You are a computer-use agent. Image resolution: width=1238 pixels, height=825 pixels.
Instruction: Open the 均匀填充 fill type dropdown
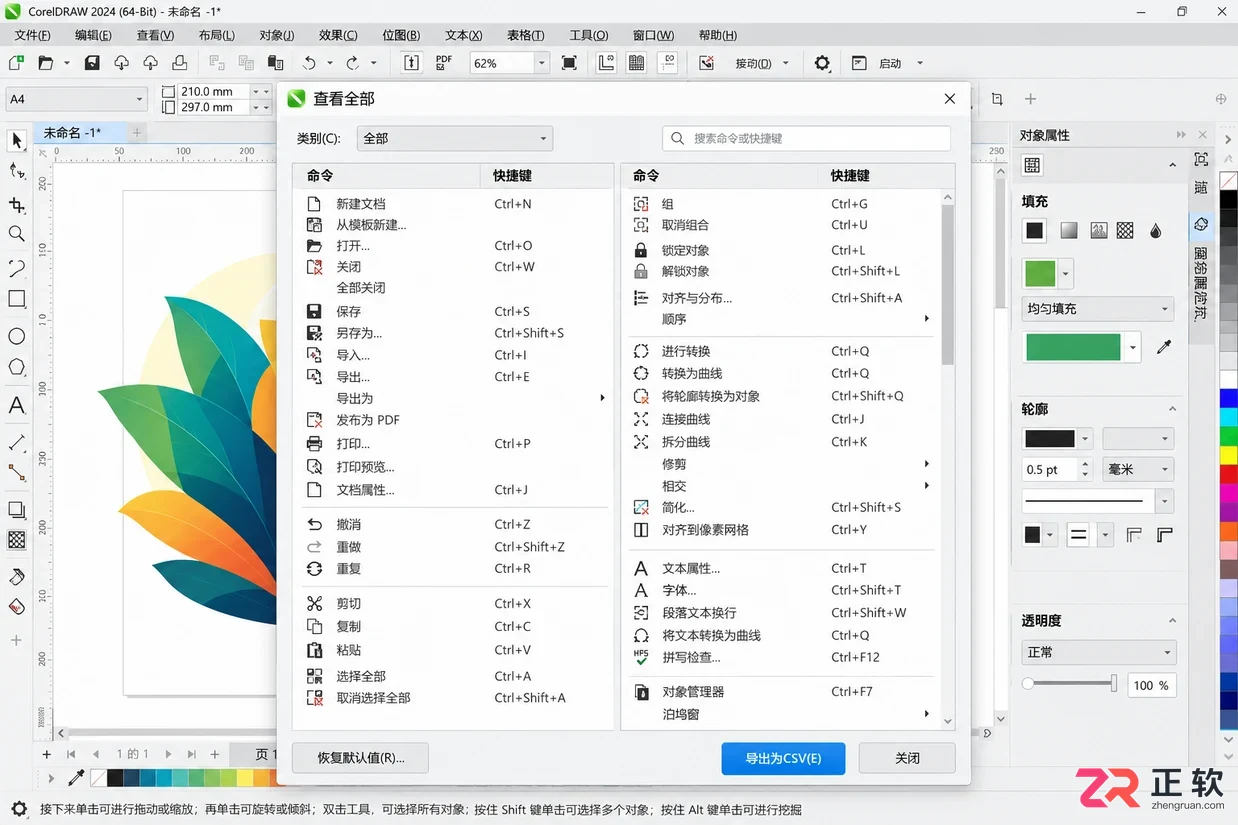(x=1098, y=309)
